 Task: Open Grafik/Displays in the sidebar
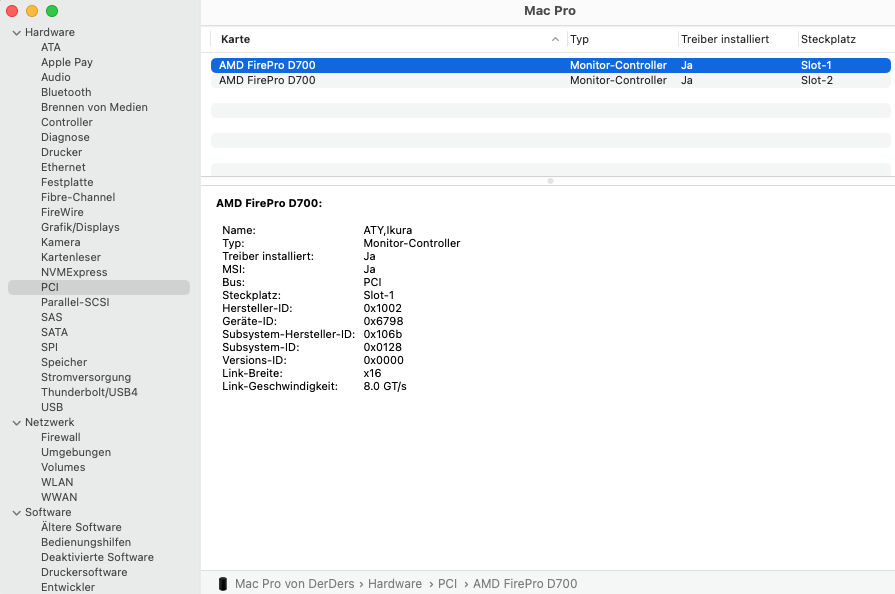(80, 227)
